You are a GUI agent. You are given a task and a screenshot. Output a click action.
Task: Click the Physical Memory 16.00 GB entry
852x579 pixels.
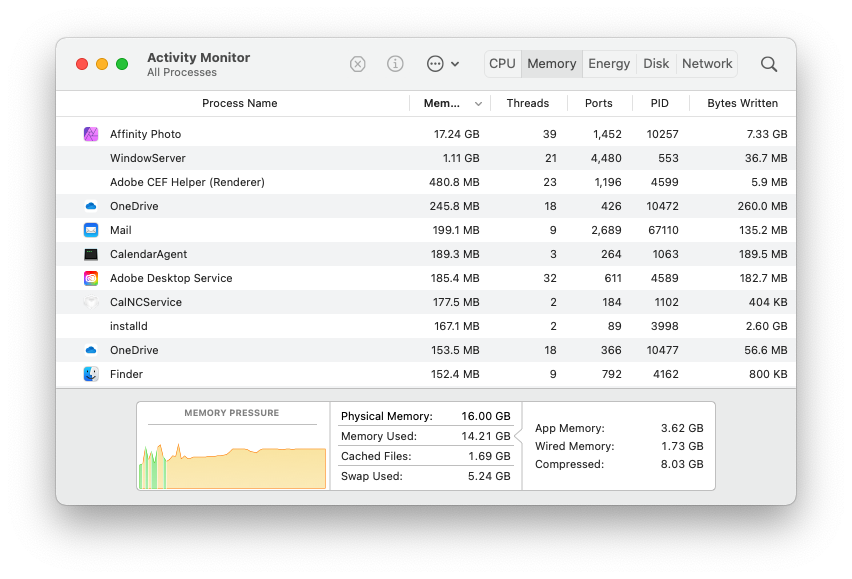[x=425, y=416]
